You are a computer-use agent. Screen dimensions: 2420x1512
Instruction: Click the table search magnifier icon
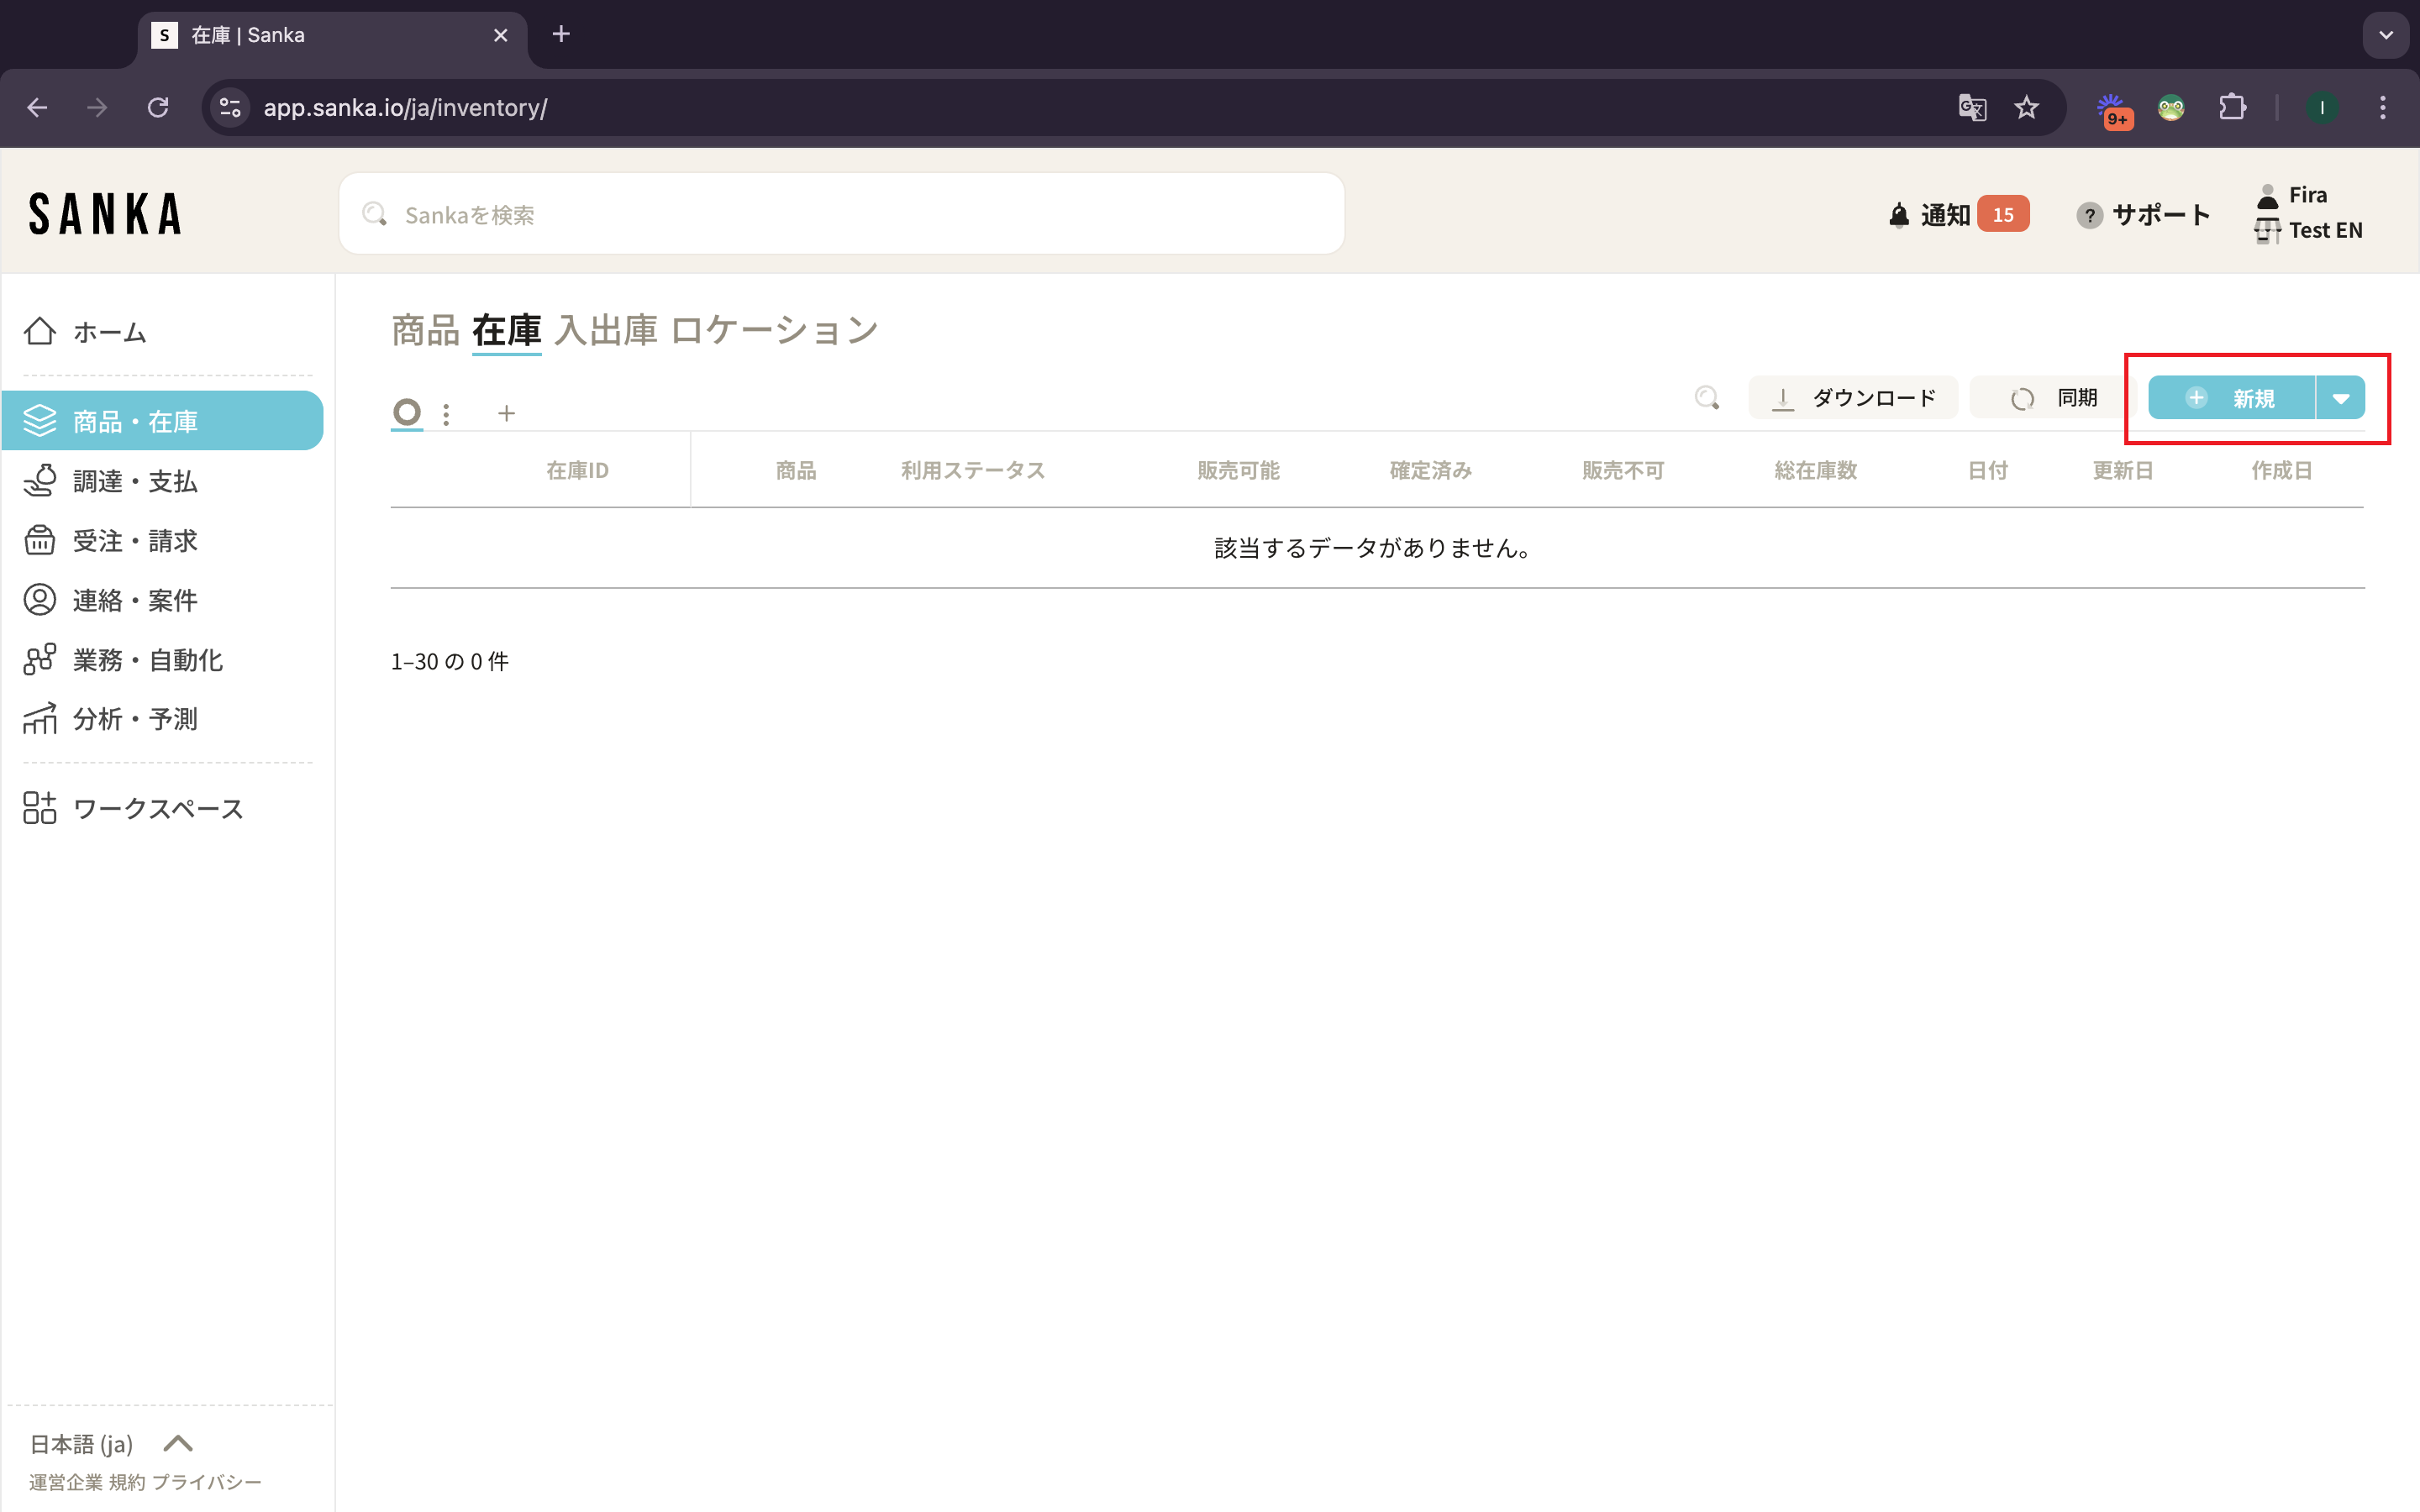[1707, 398]
